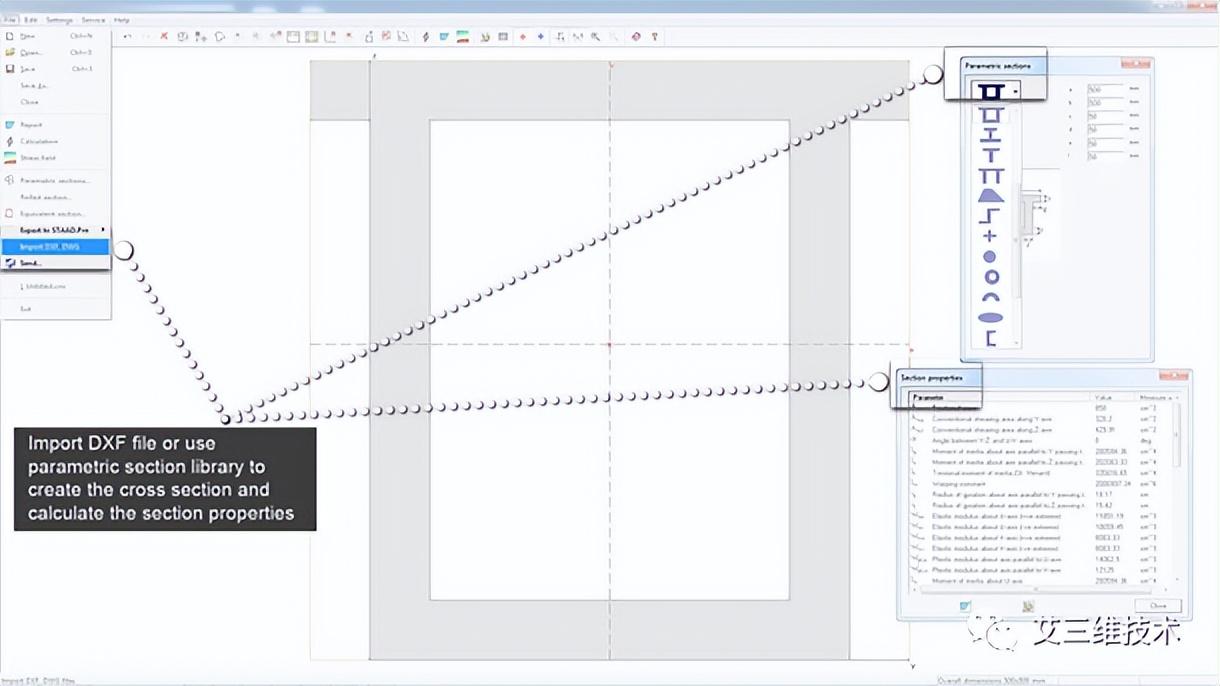
Task: Select the hollow ring section shape
Action: pos(990,277)
